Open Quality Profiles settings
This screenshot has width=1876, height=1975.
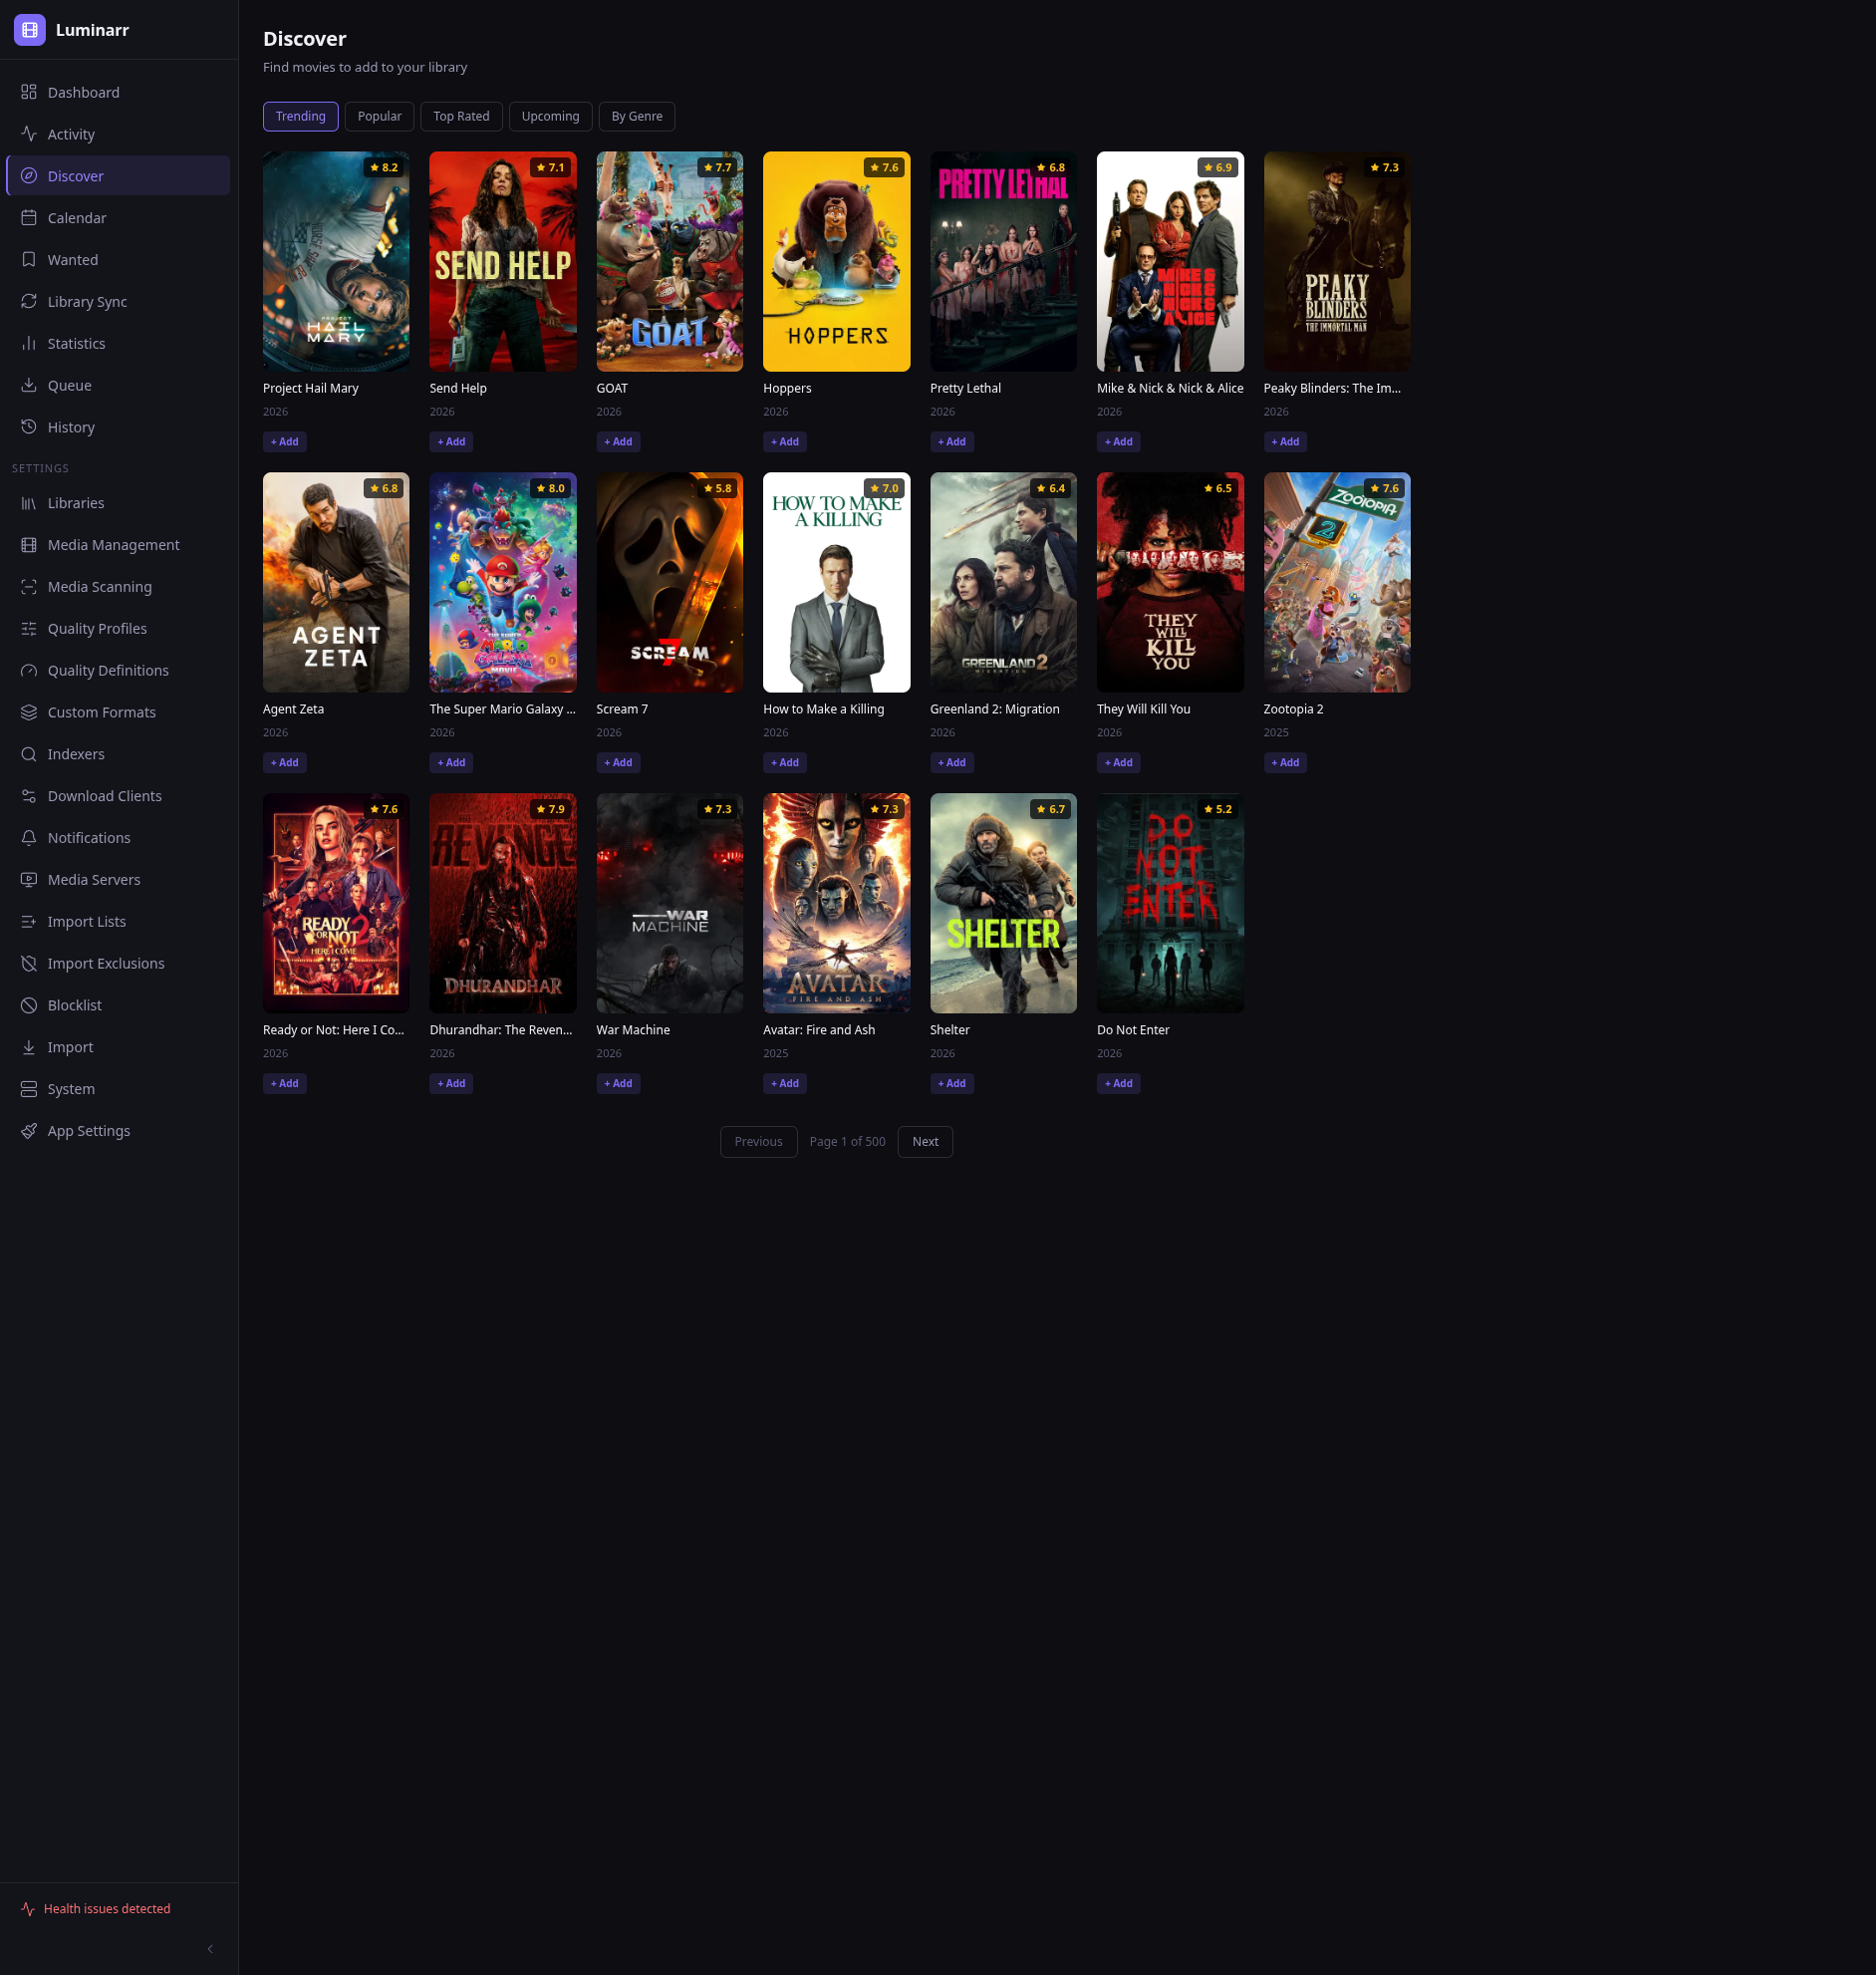[97, 628]
